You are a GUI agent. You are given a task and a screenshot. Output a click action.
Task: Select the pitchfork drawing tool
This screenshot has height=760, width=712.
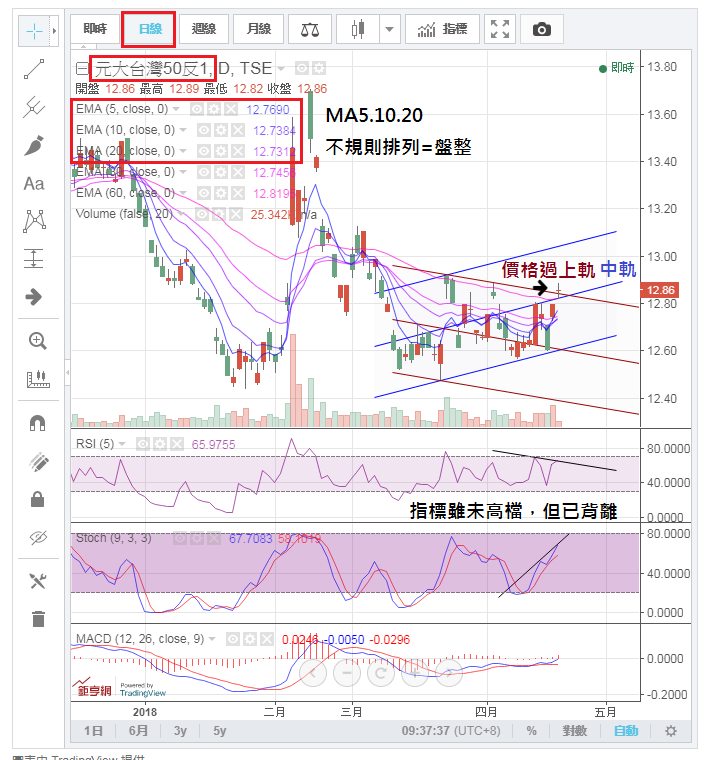click(x=34, y=107)
